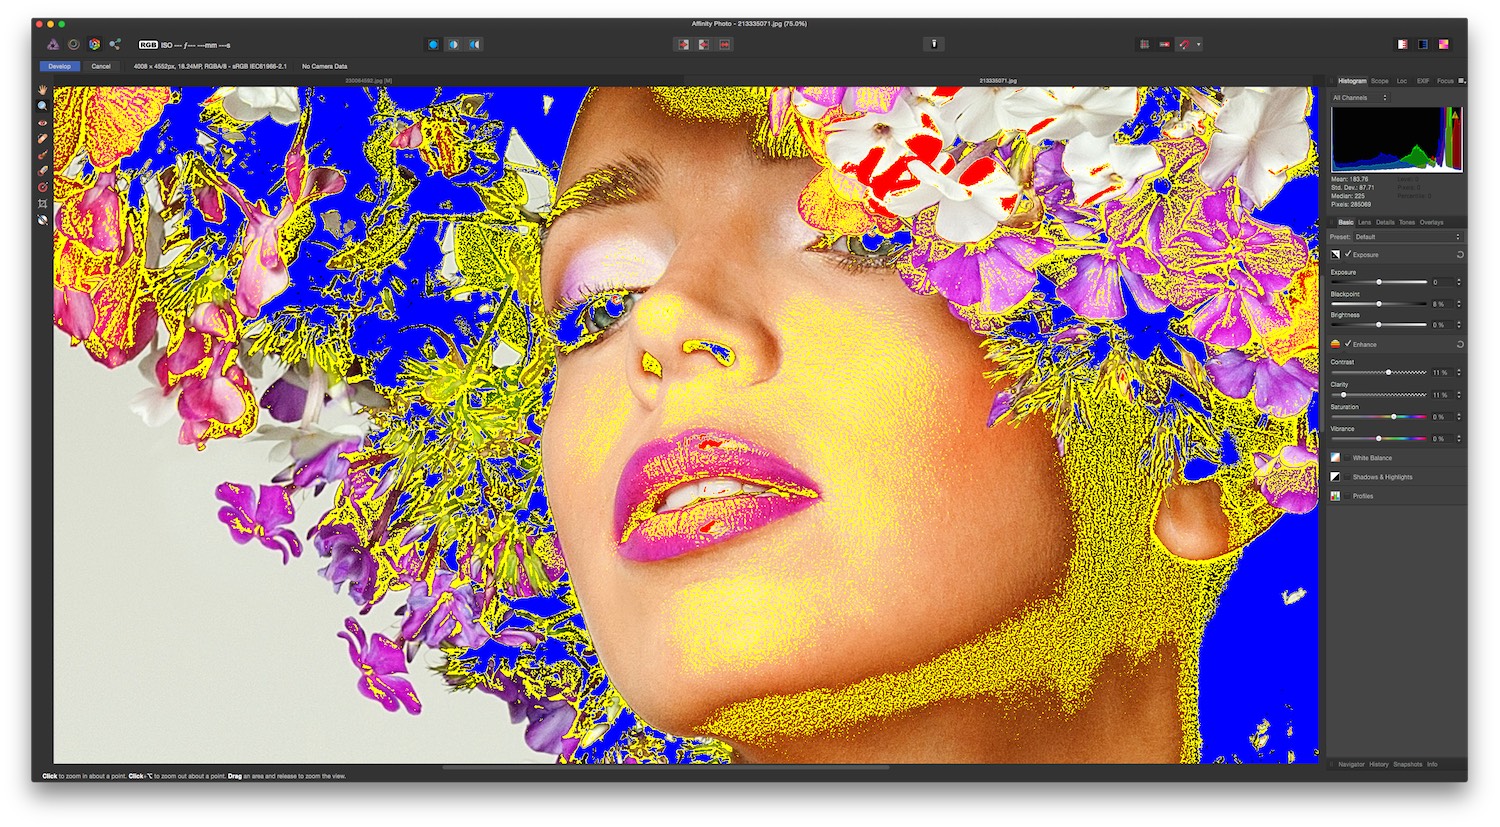1500x827 pixels.
Task: Adjust the Exposure slider
Action: pyautogui.click(x=1379, y=282)
